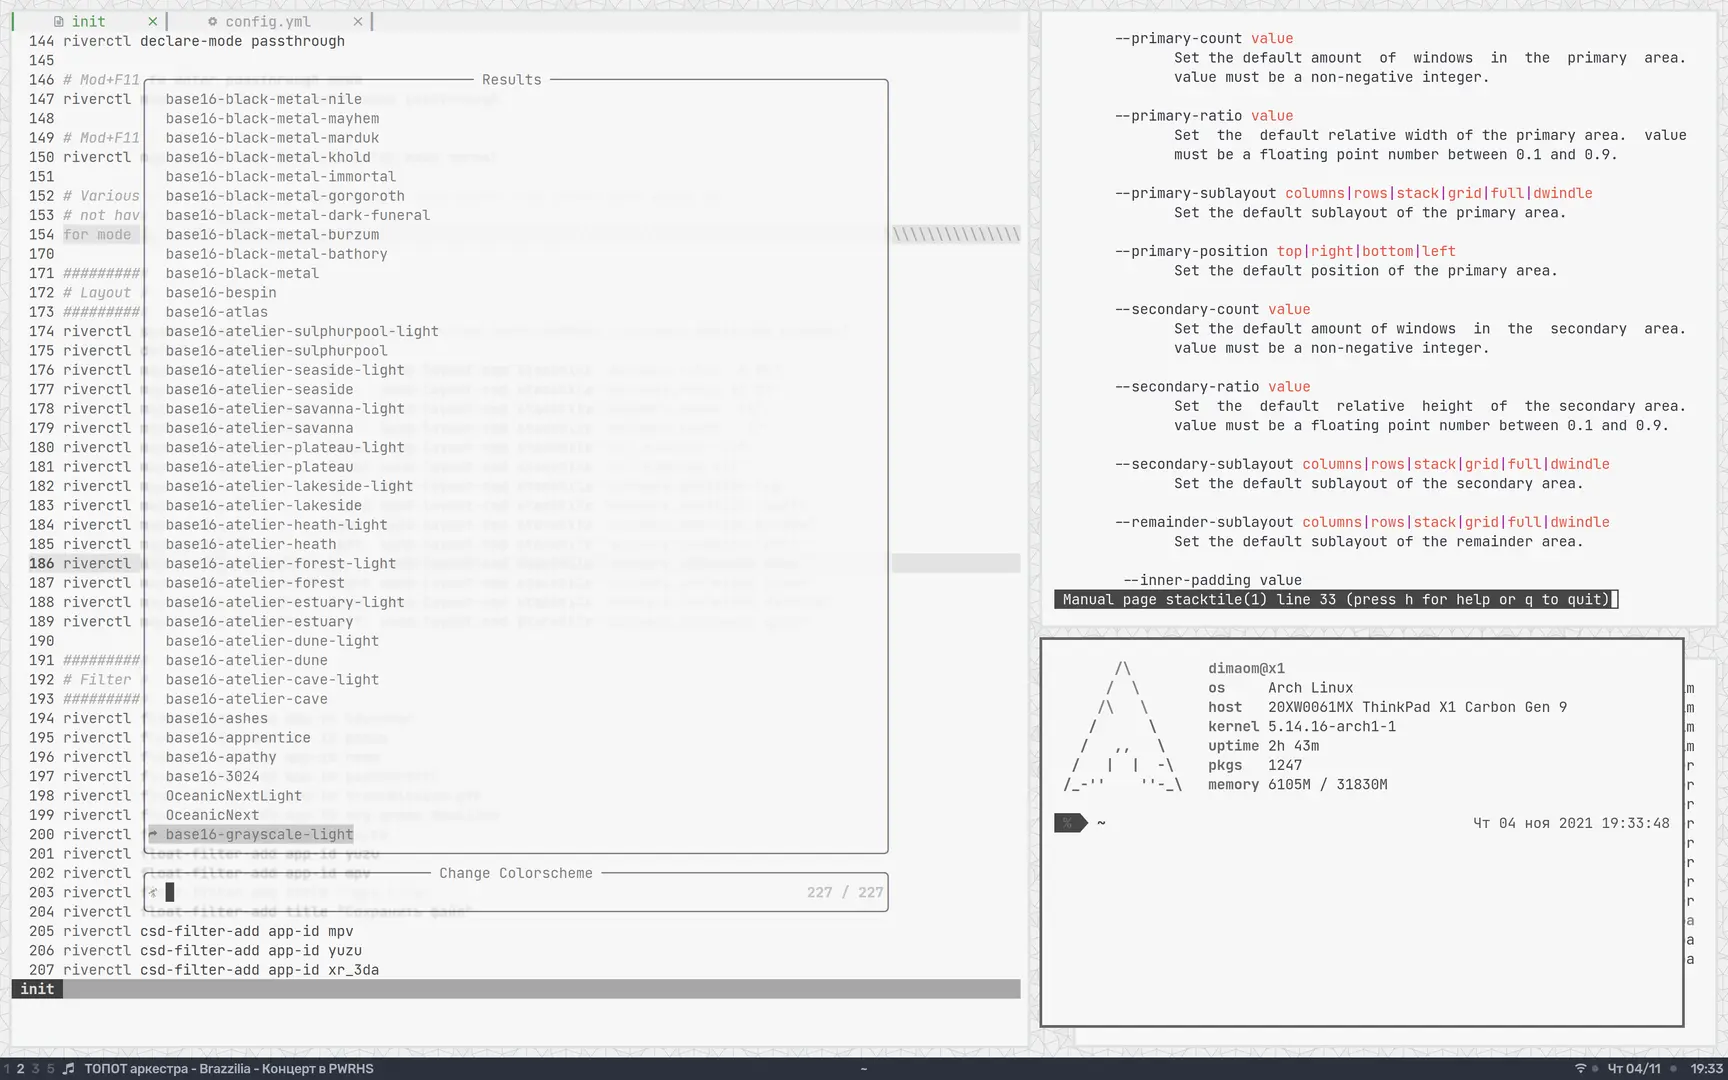Screen dimensions: 1728x1080
Task: Select base16-black-metal-khold colorscheme
Action: pyautogui.click(x=267, y=157)
